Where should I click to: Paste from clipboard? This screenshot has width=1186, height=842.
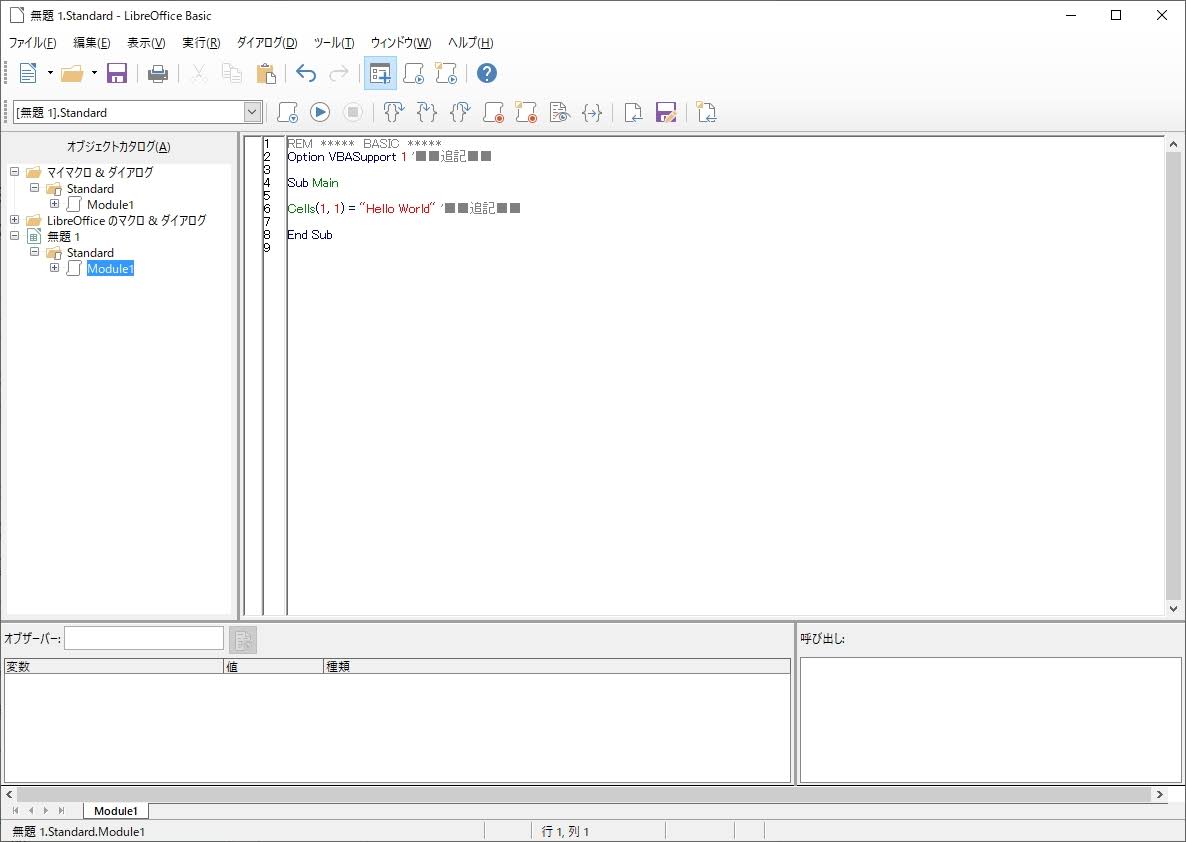point(266,72)
